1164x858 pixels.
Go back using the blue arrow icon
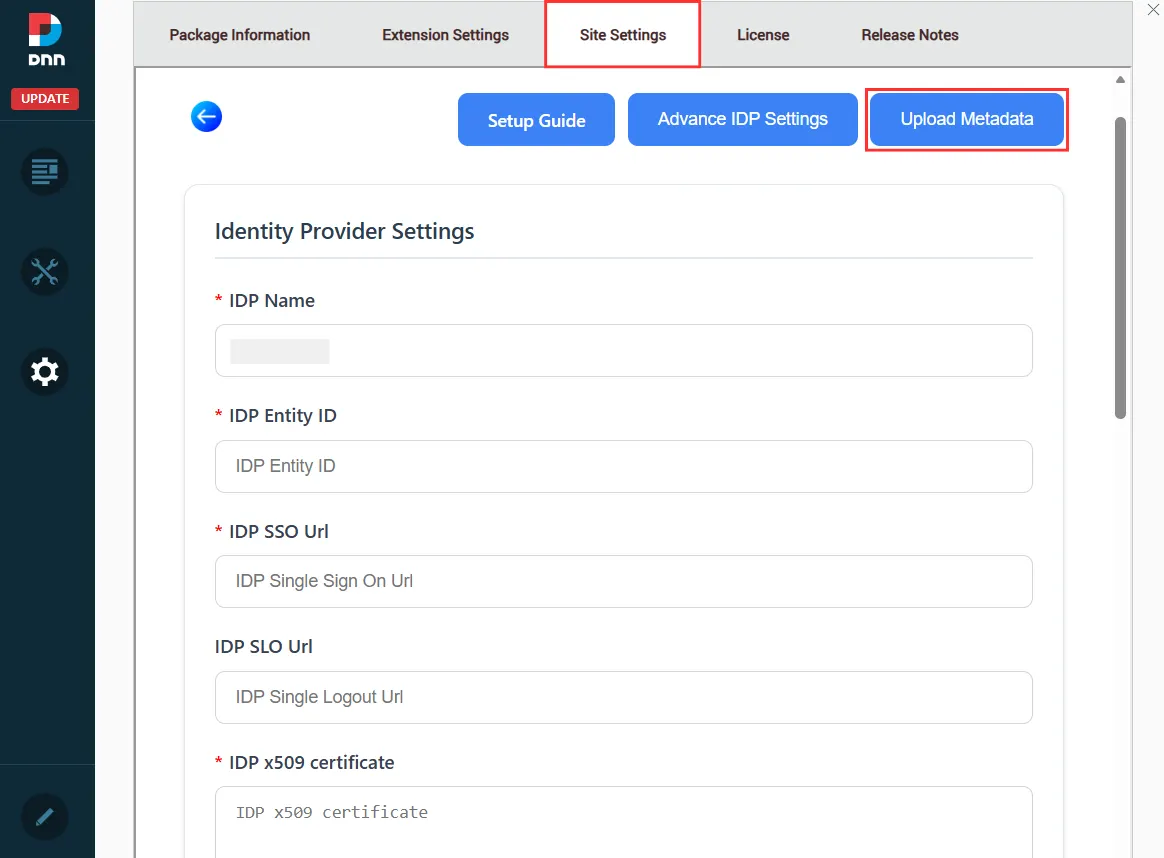point(206,117)
